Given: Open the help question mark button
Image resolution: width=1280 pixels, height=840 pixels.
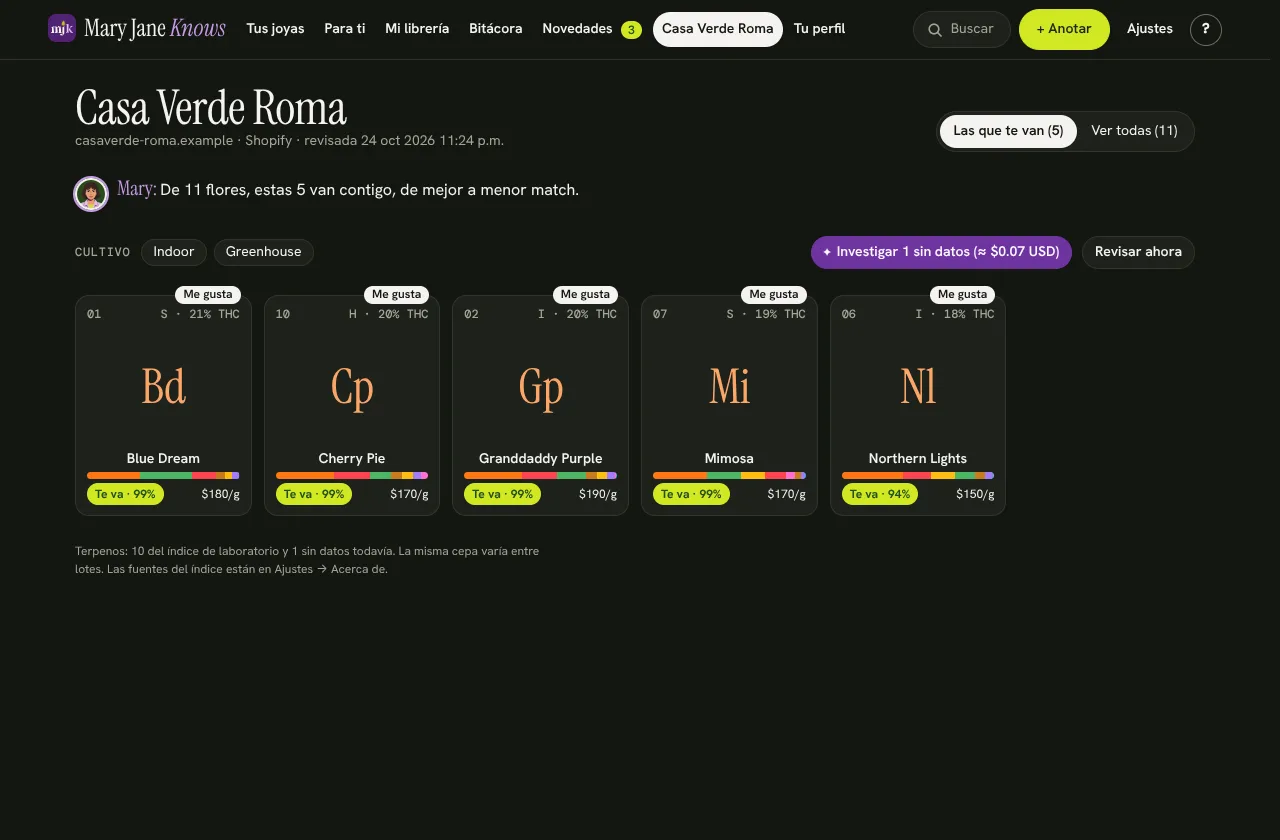Looking at the screenshot, I should [1206, 29].
